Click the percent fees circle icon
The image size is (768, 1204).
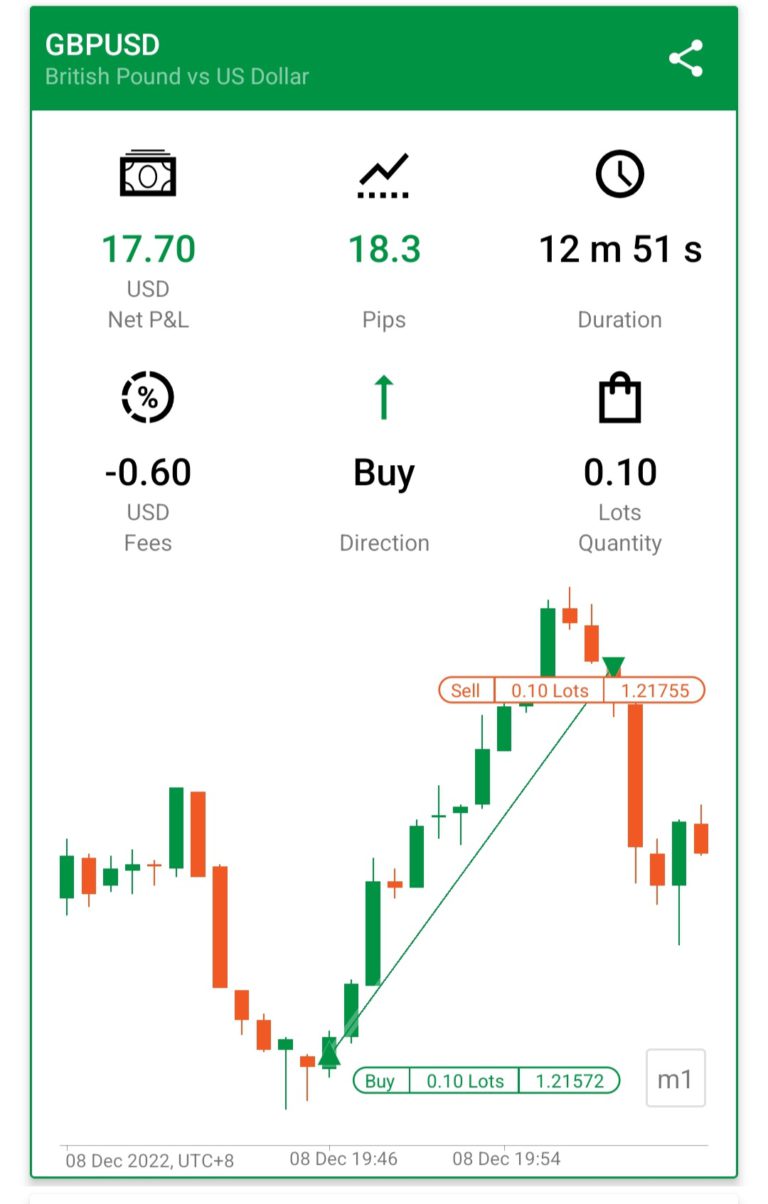pos(148,398)
